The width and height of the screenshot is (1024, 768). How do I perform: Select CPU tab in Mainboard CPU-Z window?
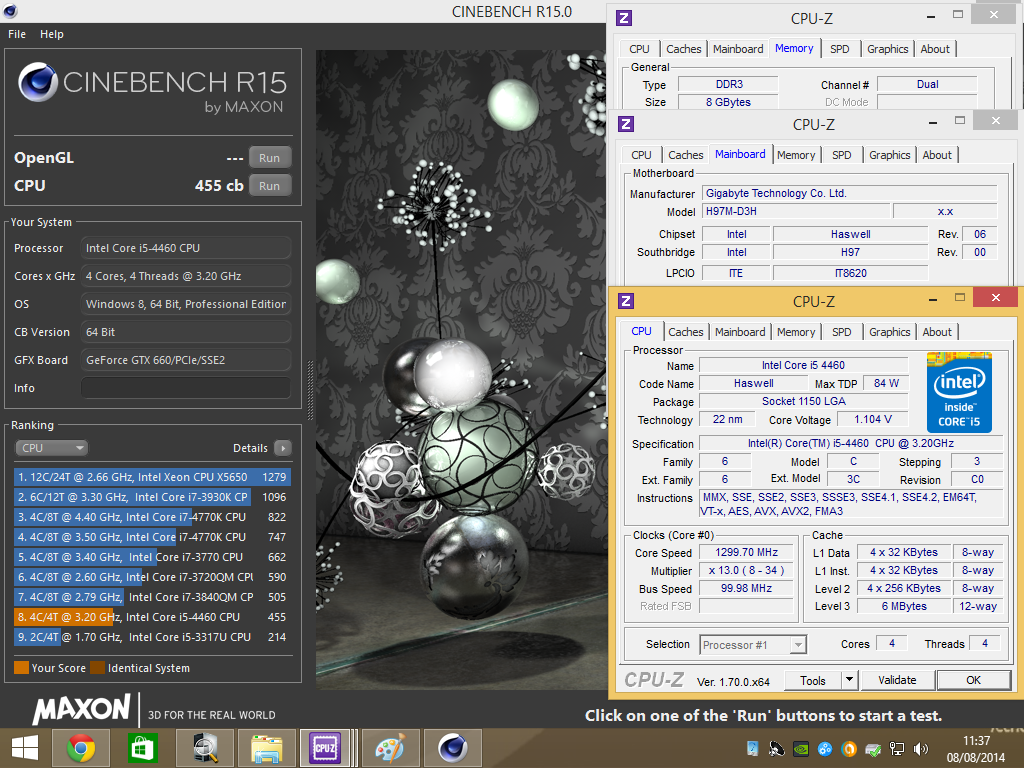coord(641,155)
